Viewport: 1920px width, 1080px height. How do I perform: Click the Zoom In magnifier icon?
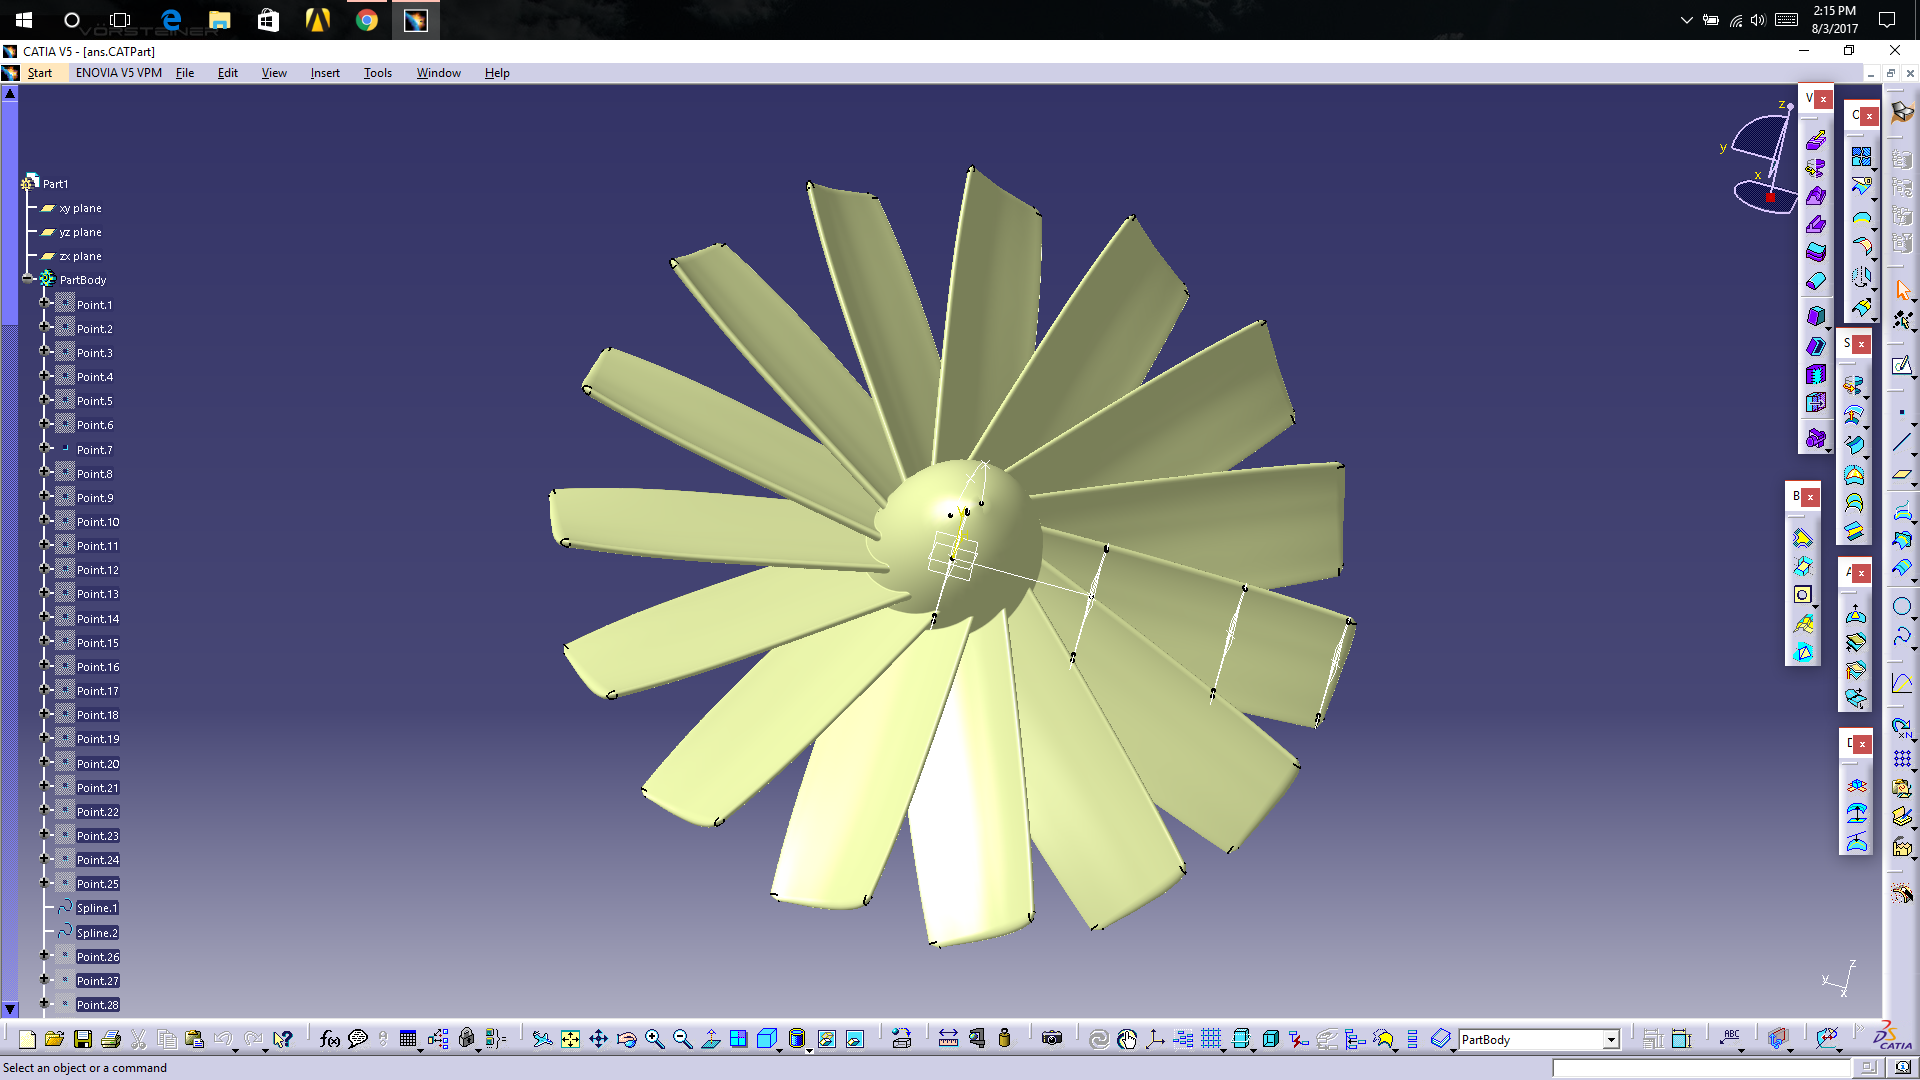tap(654, 1040)
